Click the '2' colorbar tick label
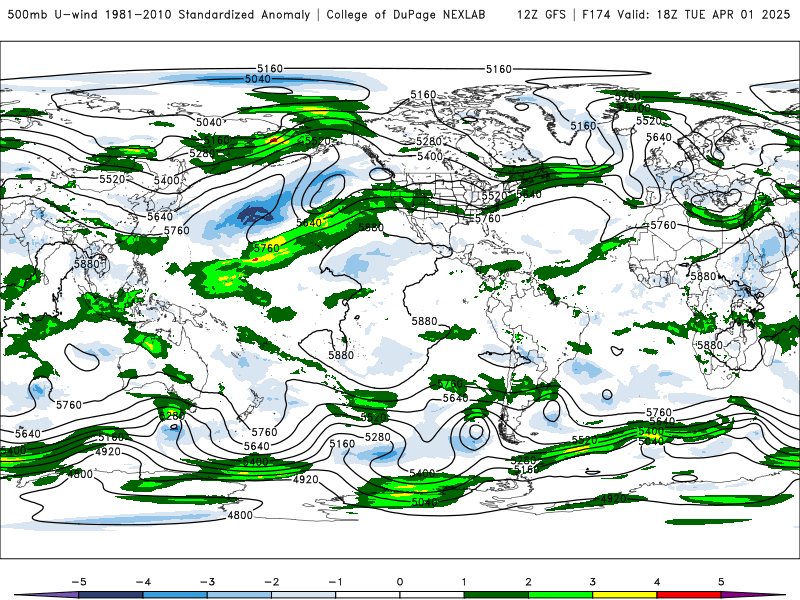The height and width of the screenshot is (600, 800). pos(529,582)
